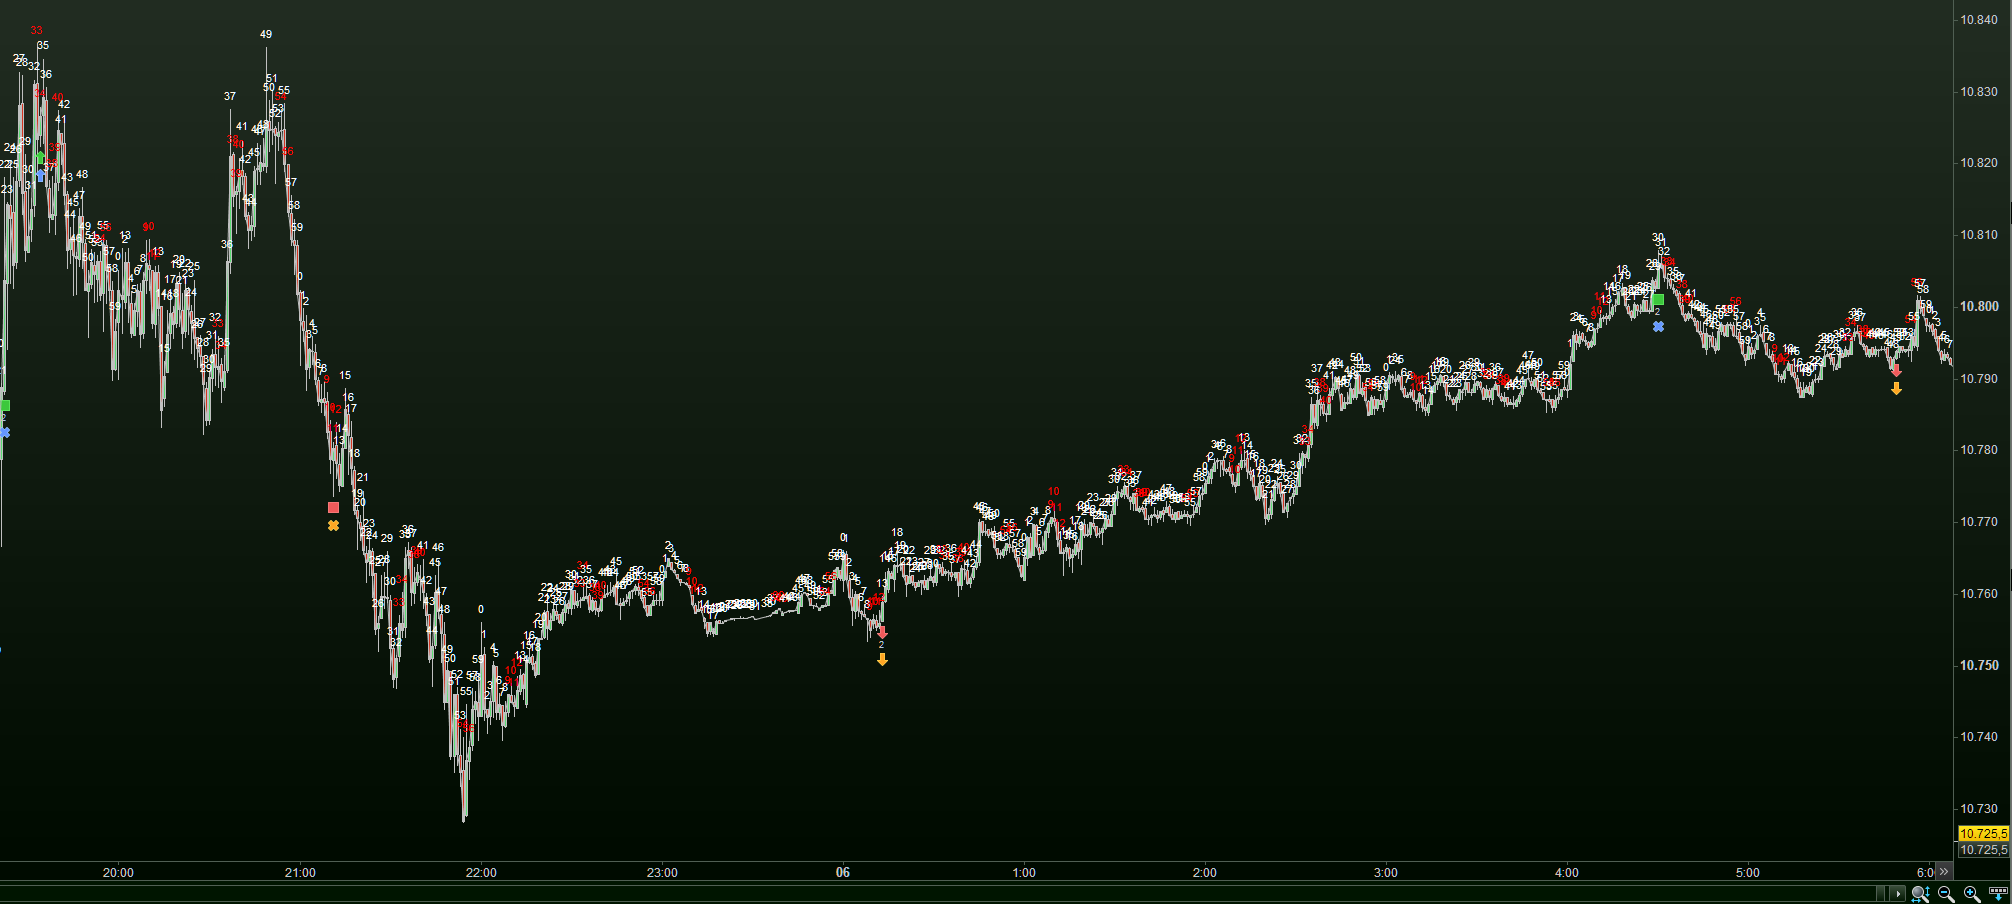Click the 3:00 time axis label
Image resolution: width=2012 pixels, height=904 pixels.
pyautogui.click(x=1386, y=873)
